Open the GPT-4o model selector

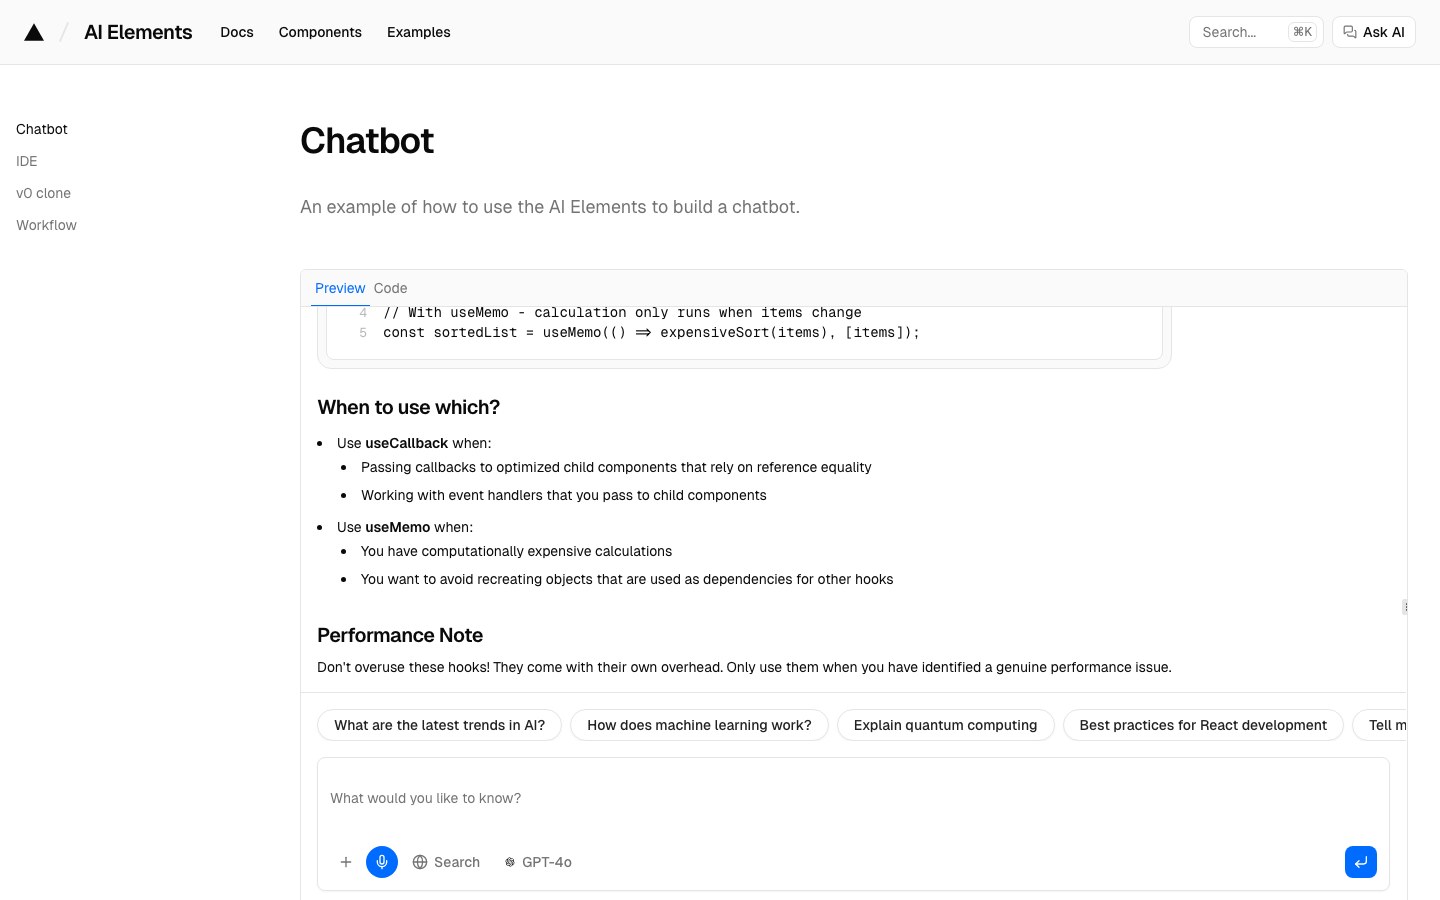tap(538, 862)
